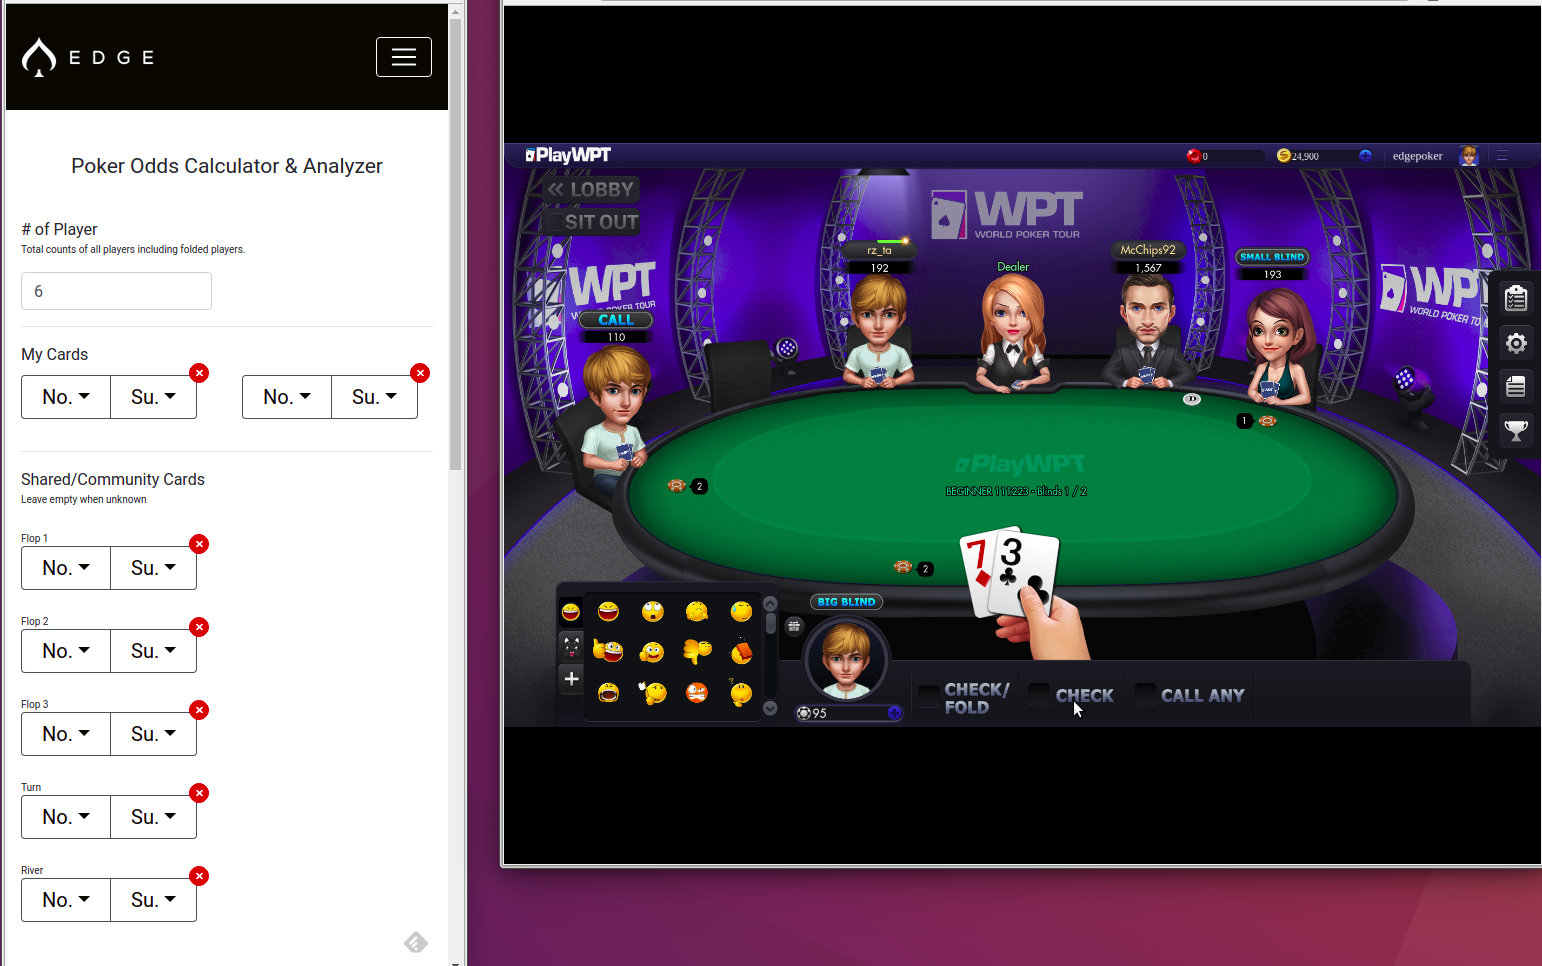Remove the second My Cards card
The height and width of the screenshot is (966, 1542).
pyautogui.click(x=421, y=373)
